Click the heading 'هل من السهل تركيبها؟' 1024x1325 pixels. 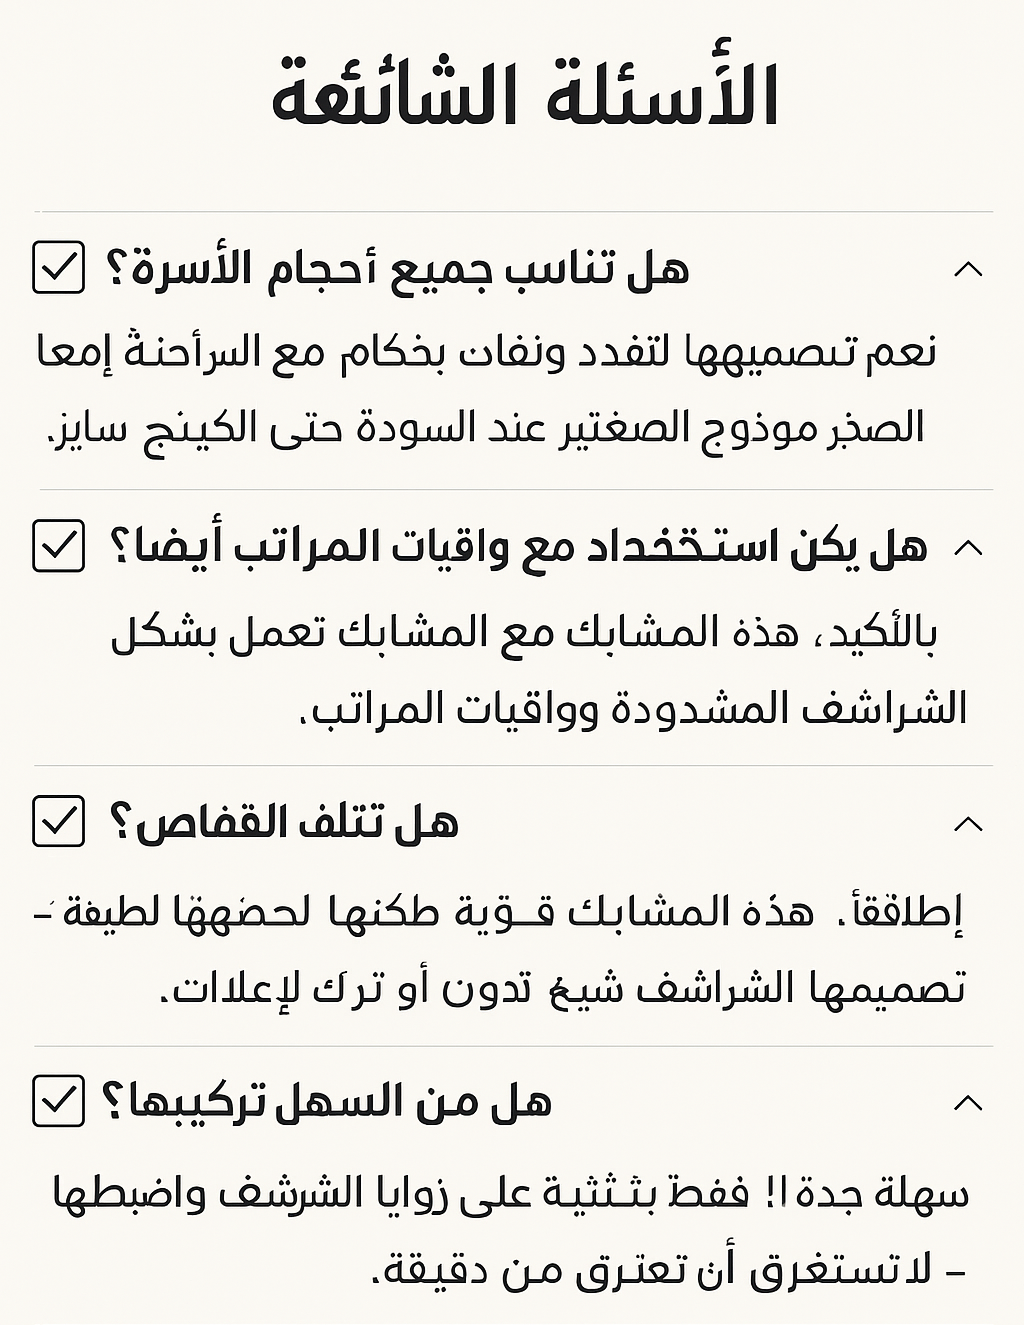click(x=326, y=1102)
